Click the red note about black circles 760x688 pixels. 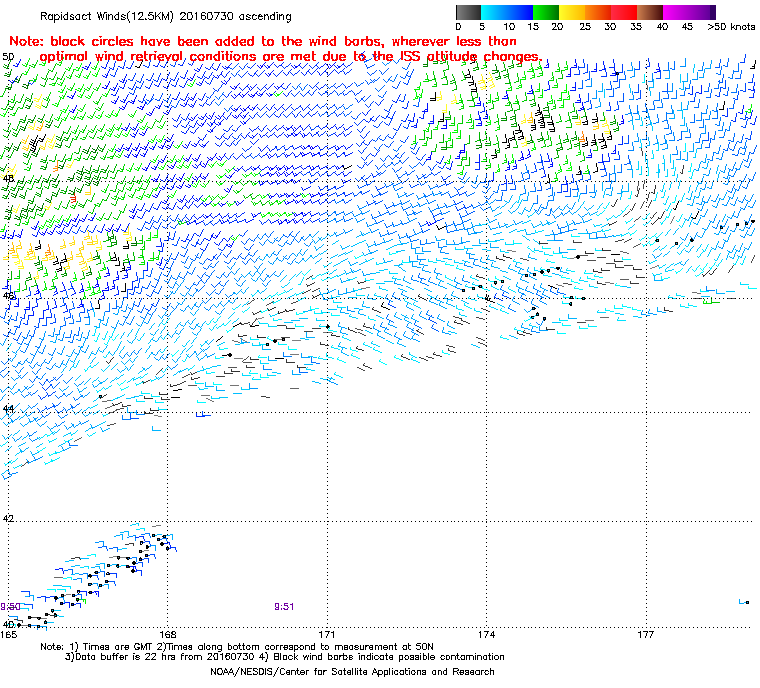coord(275,49)
